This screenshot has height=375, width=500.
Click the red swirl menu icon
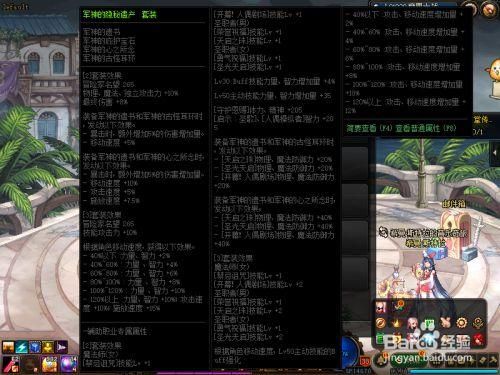478,339
